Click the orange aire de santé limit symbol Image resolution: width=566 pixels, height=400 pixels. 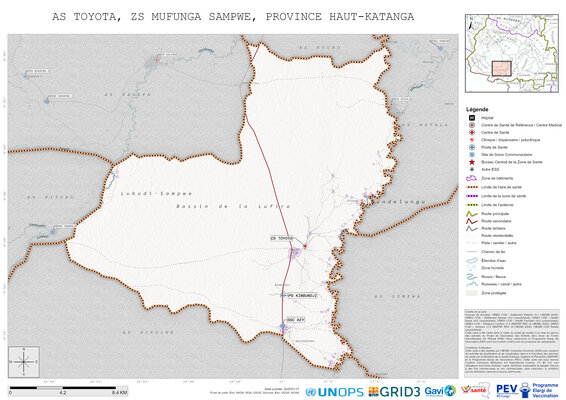472,187
